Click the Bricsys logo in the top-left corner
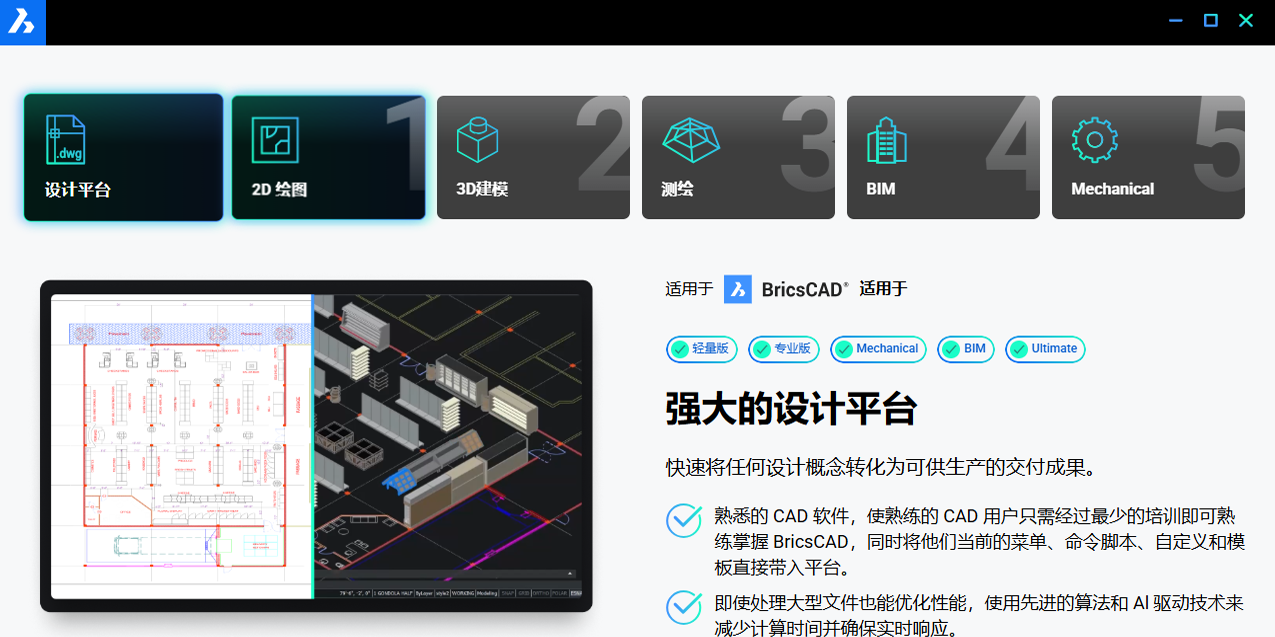This screenshot has width=1275, height=637. click(x=22, y=22)
